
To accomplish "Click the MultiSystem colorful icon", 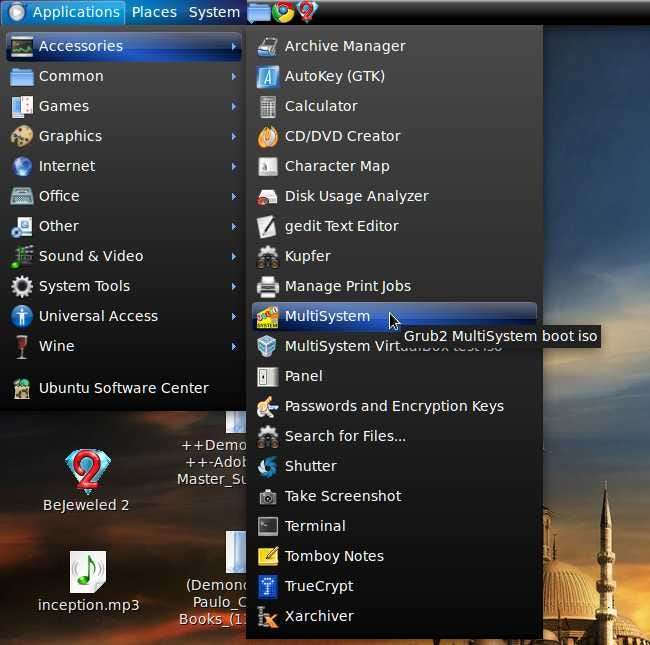I will pyautogui.click(x=267, y=316).
